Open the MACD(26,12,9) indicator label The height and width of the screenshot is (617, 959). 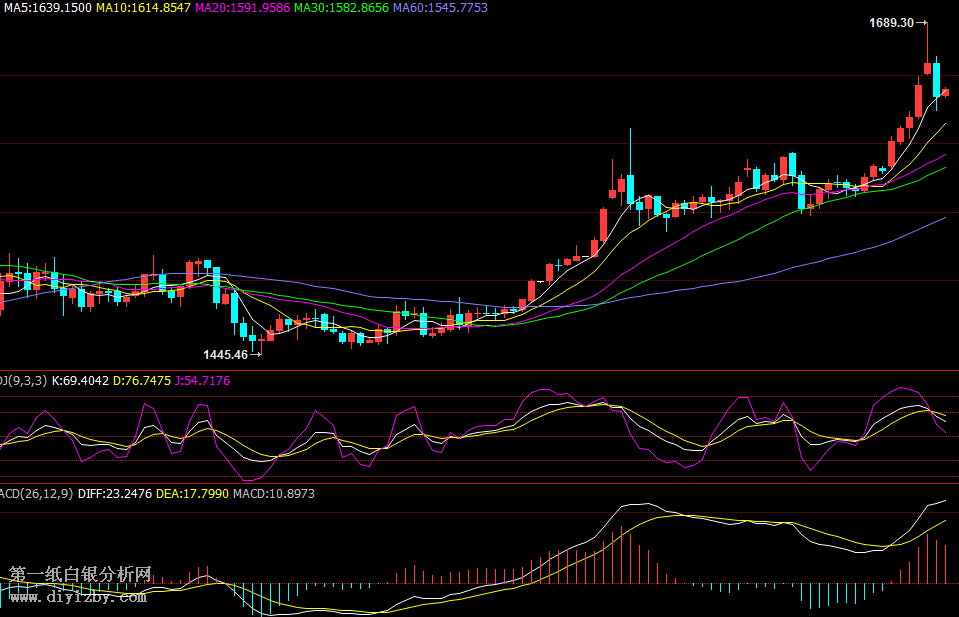[x=35, y=494]
